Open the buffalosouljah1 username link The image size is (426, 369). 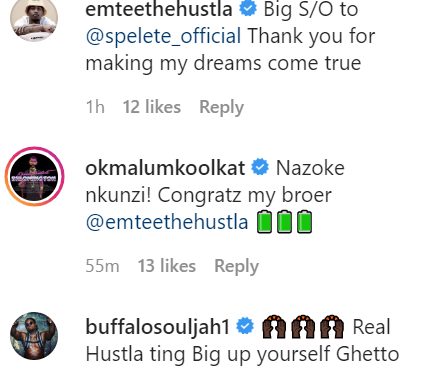pyautogui.click(x=158, y=327)
